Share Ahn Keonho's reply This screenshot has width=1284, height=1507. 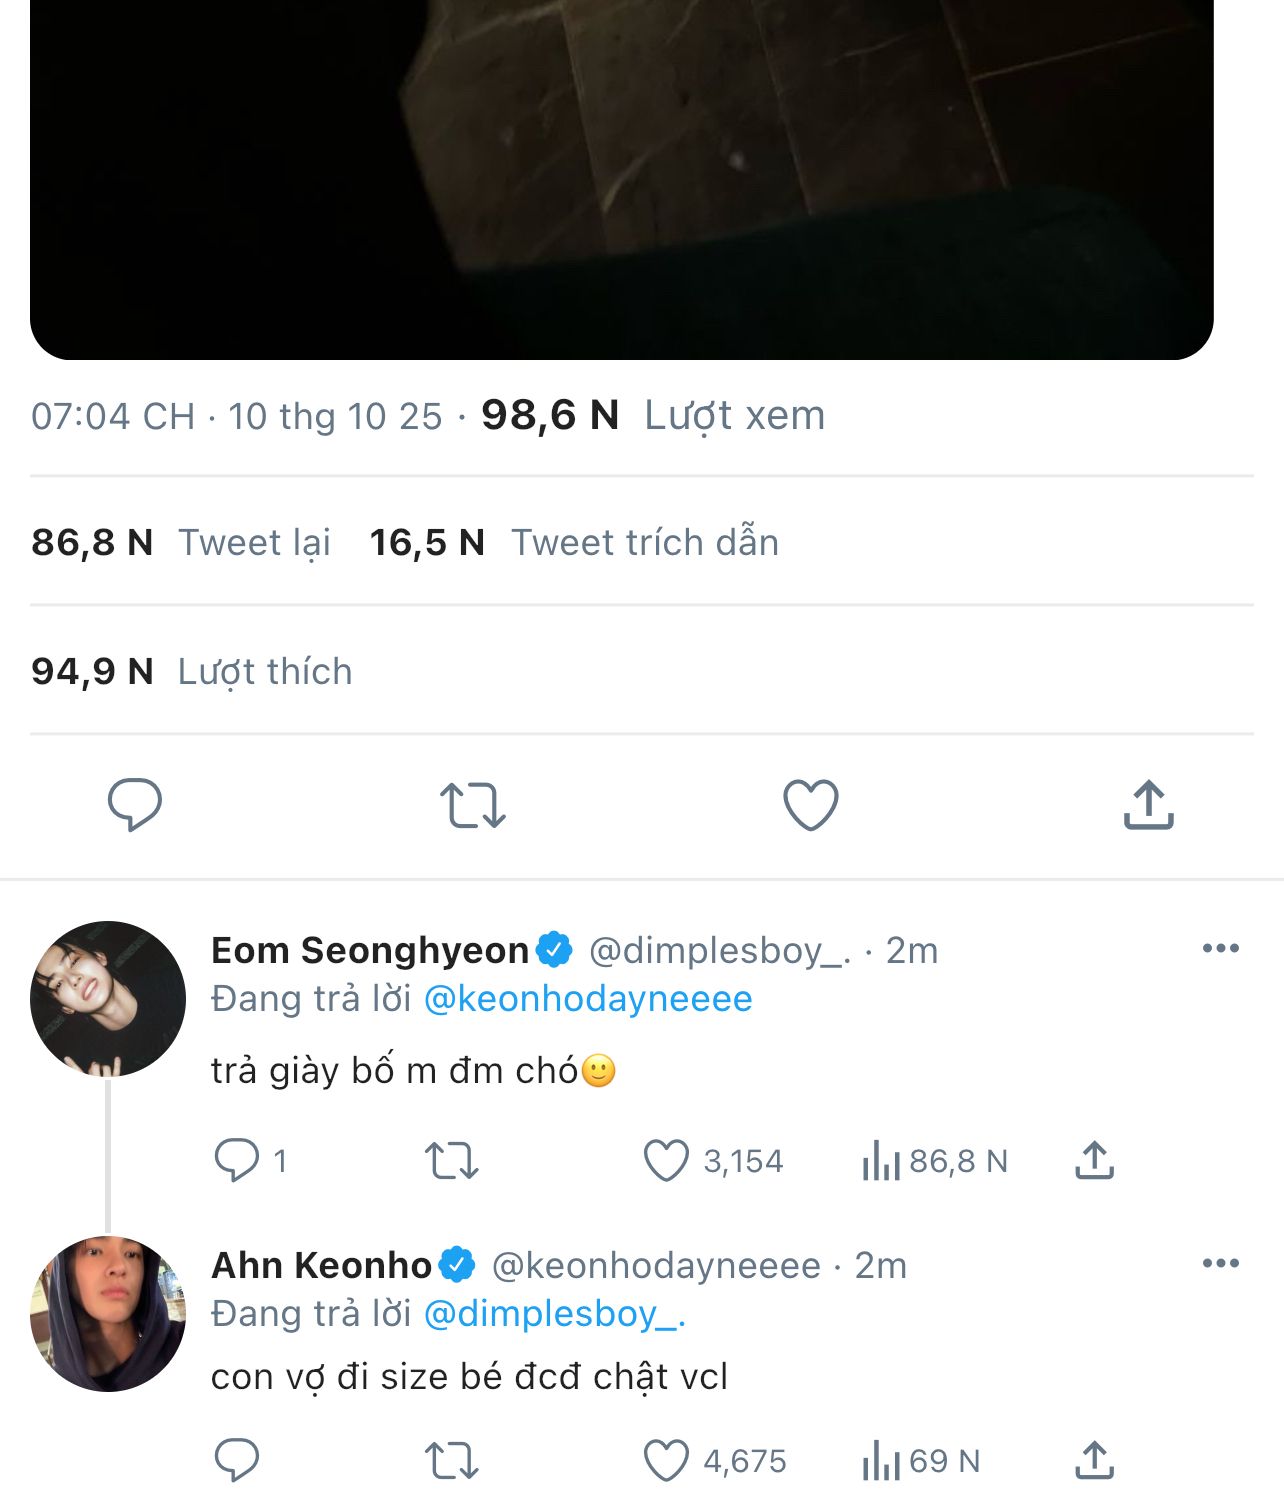pyautogui.click(x=1095, y=1461)
